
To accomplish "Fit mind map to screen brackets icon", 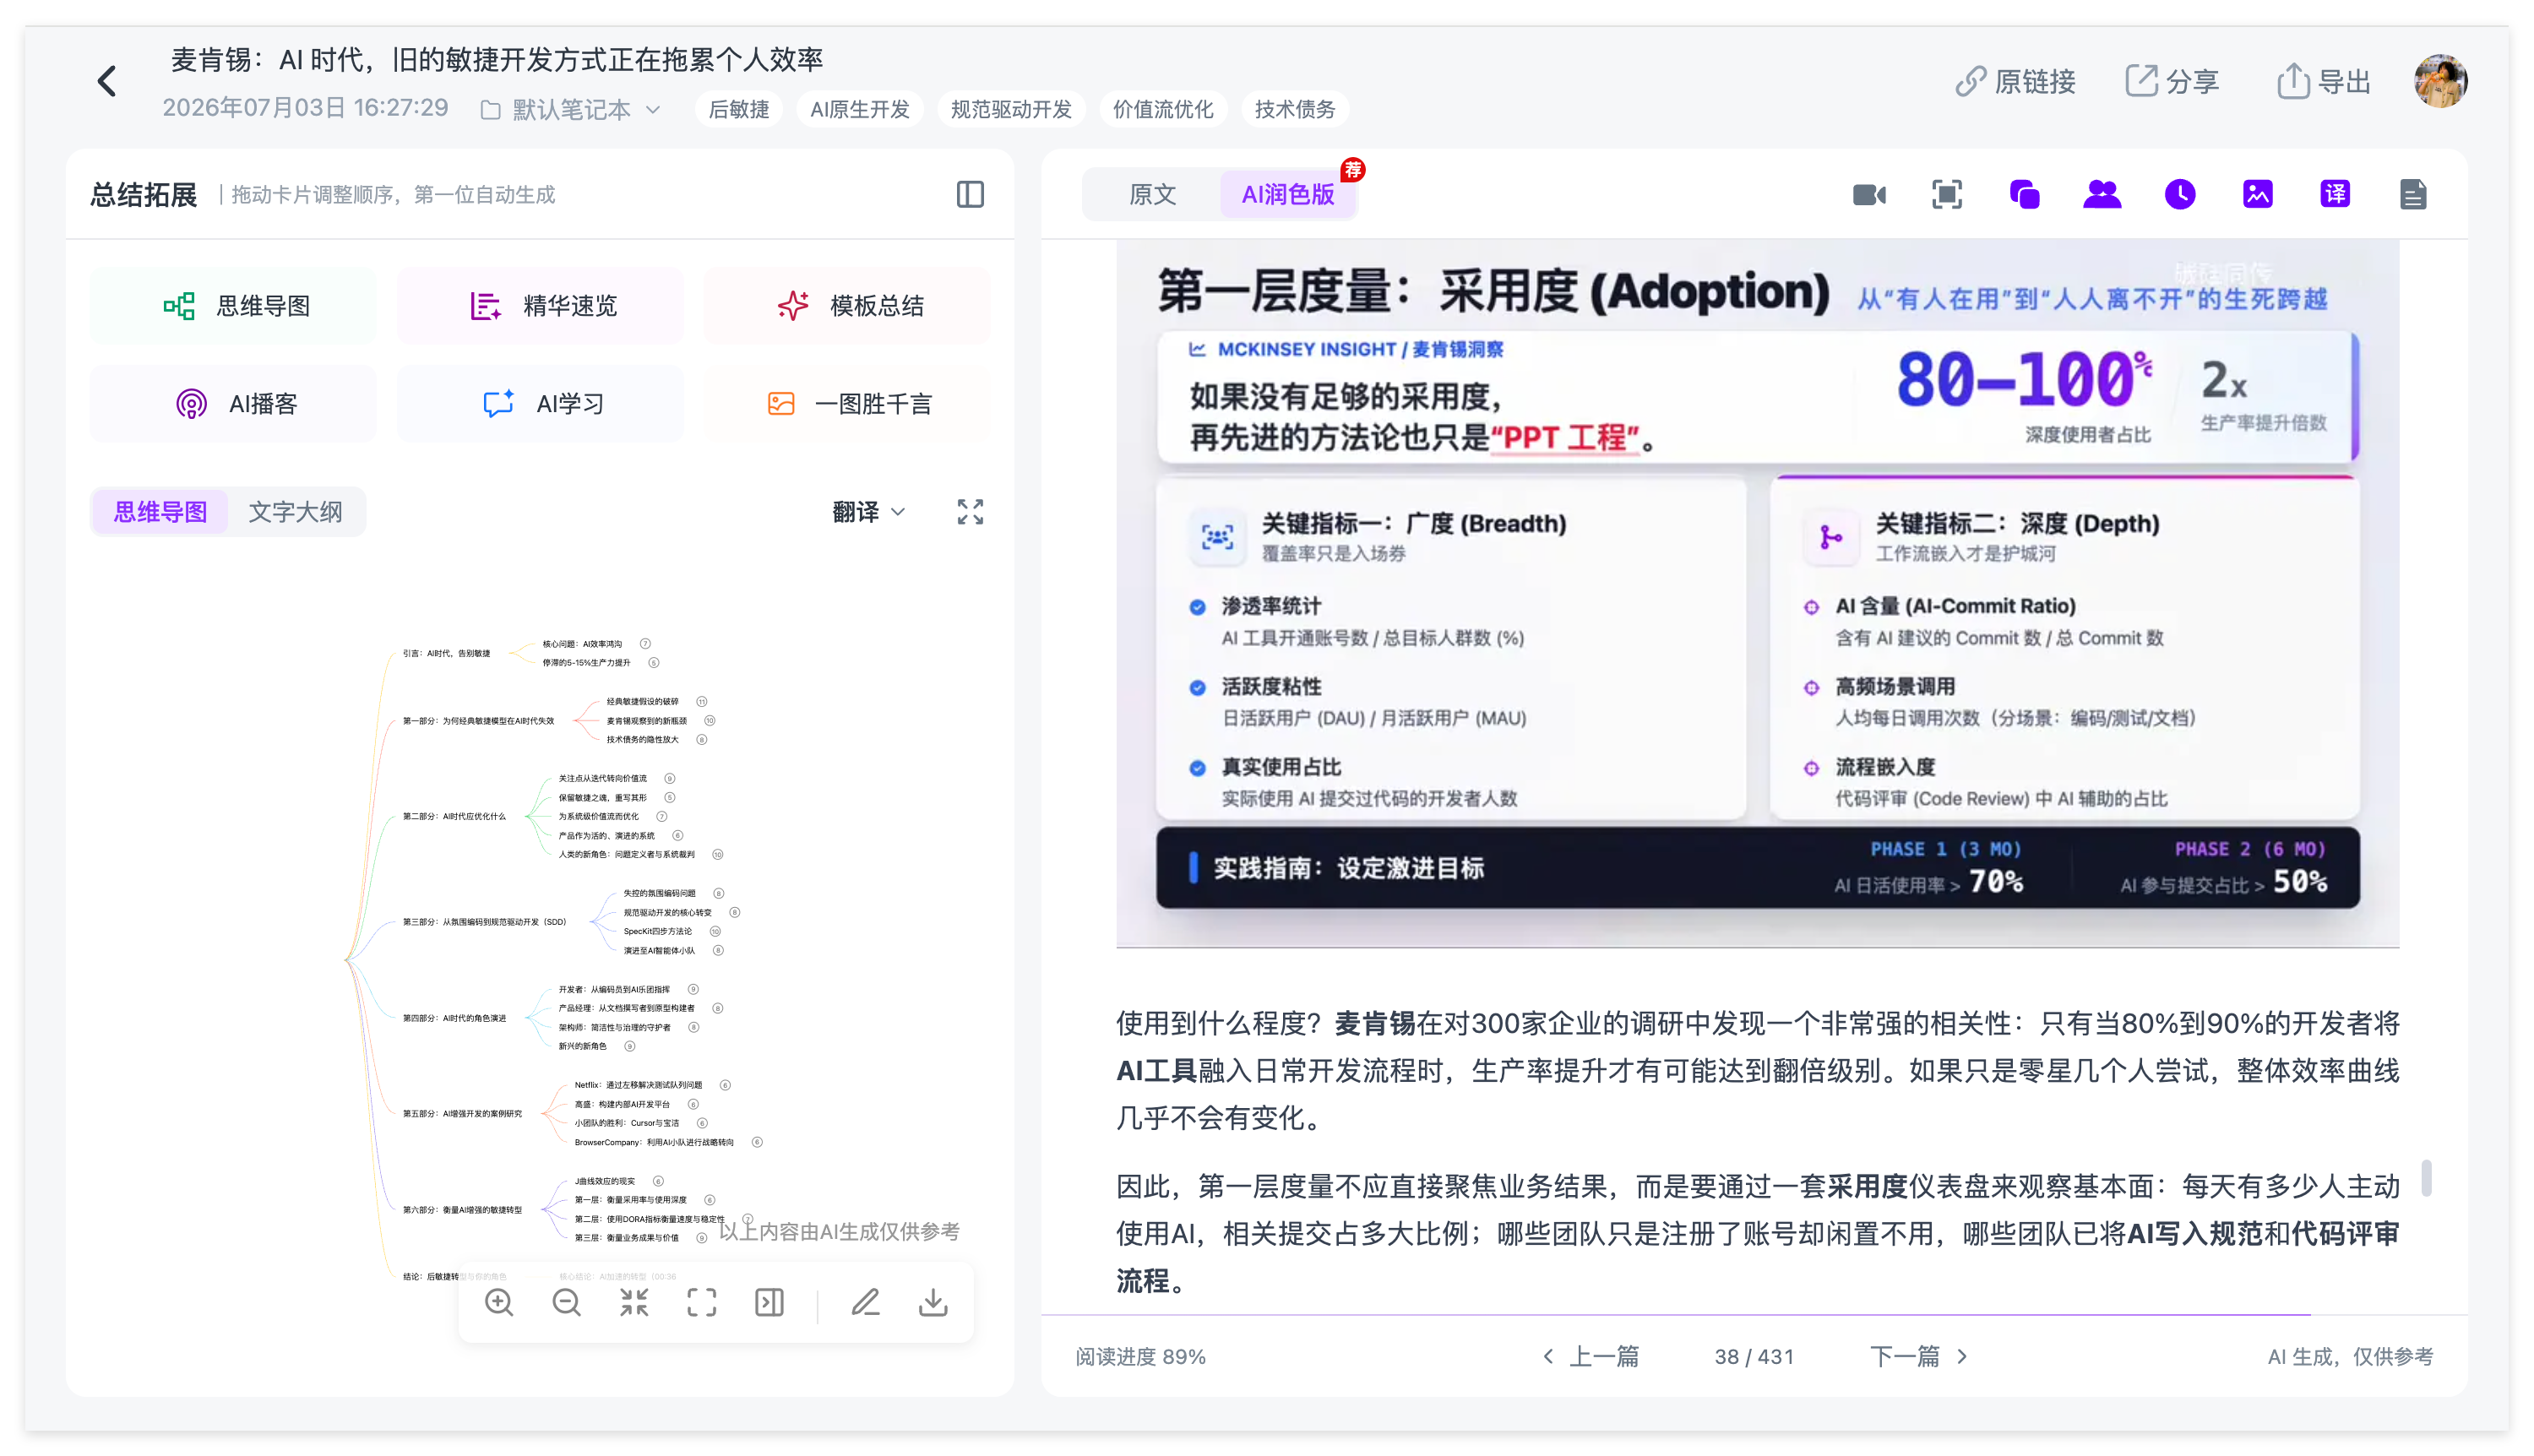I will click(x=702, y=1302).
